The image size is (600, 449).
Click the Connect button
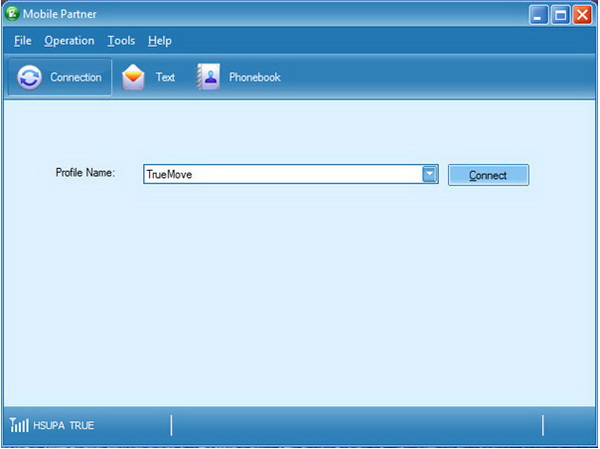488,175
